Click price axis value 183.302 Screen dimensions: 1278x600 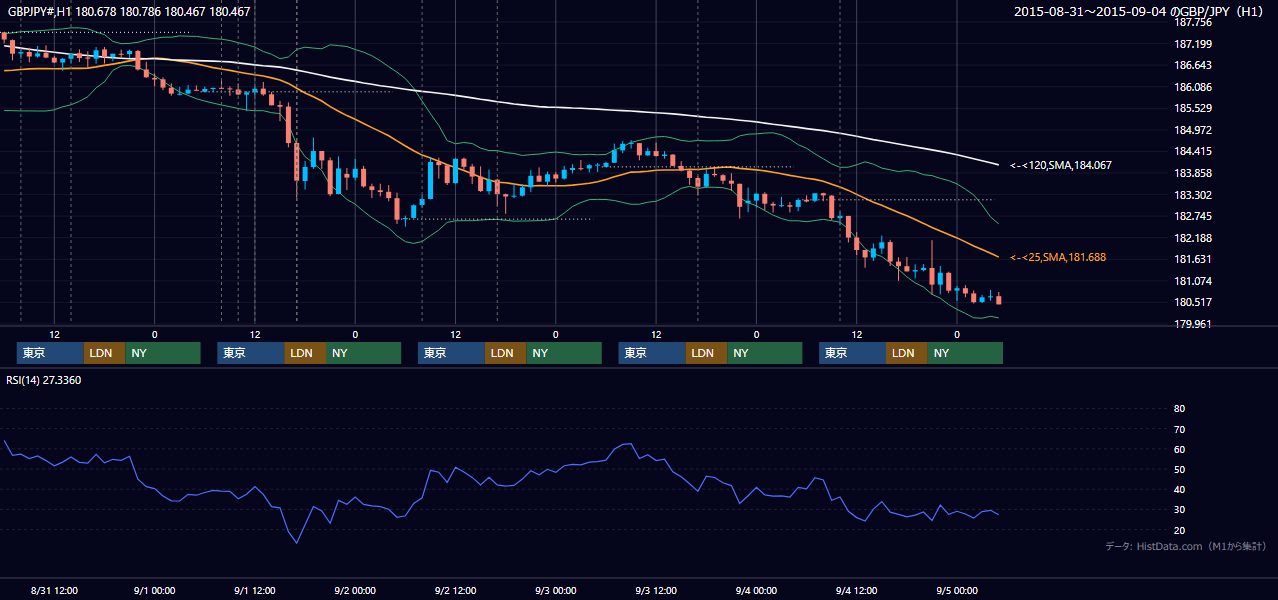point(1194,196)
